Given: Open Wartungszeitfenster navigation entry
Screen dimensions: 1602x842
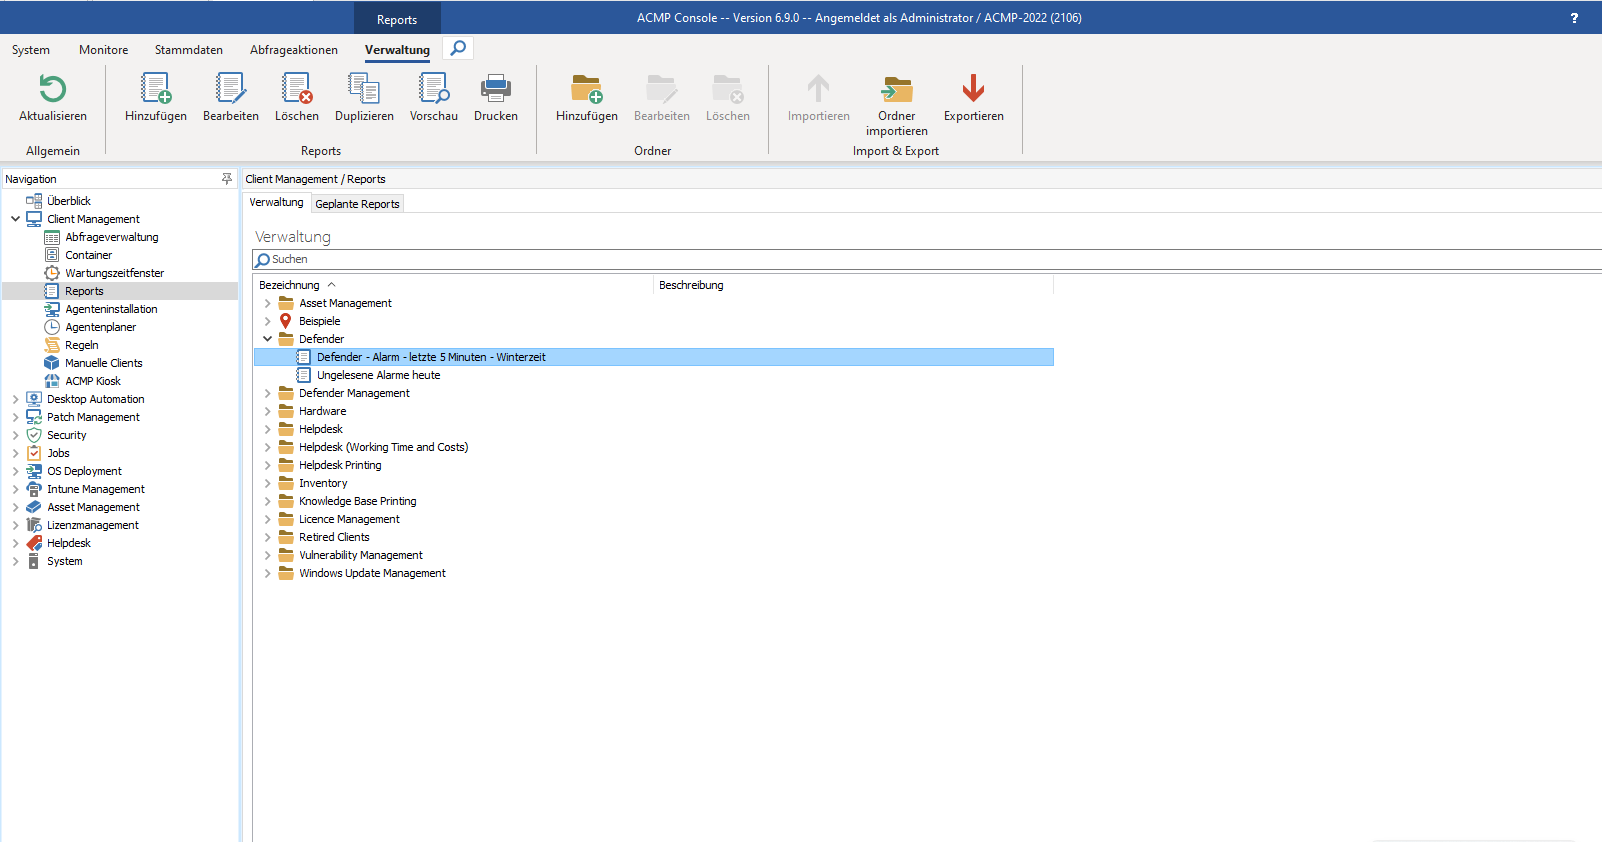Looking at the screenshot, I should [x=115, y=273].
